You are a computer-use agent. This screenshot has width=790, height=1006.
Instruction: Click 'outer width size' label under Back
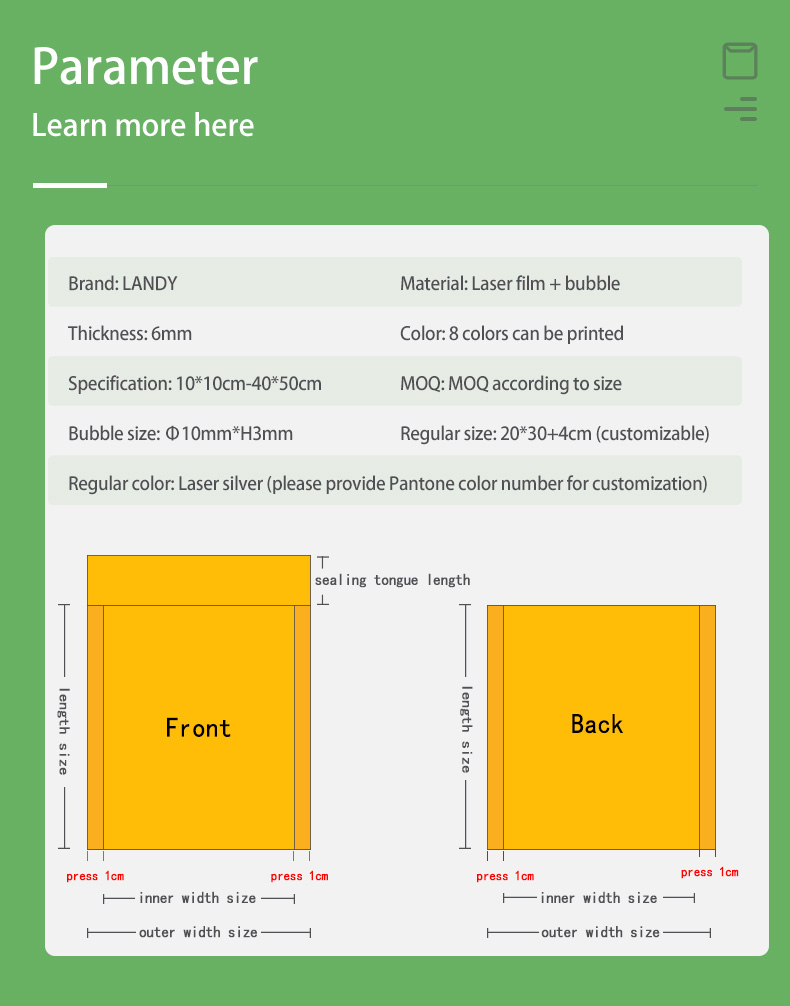pos(600,932)
